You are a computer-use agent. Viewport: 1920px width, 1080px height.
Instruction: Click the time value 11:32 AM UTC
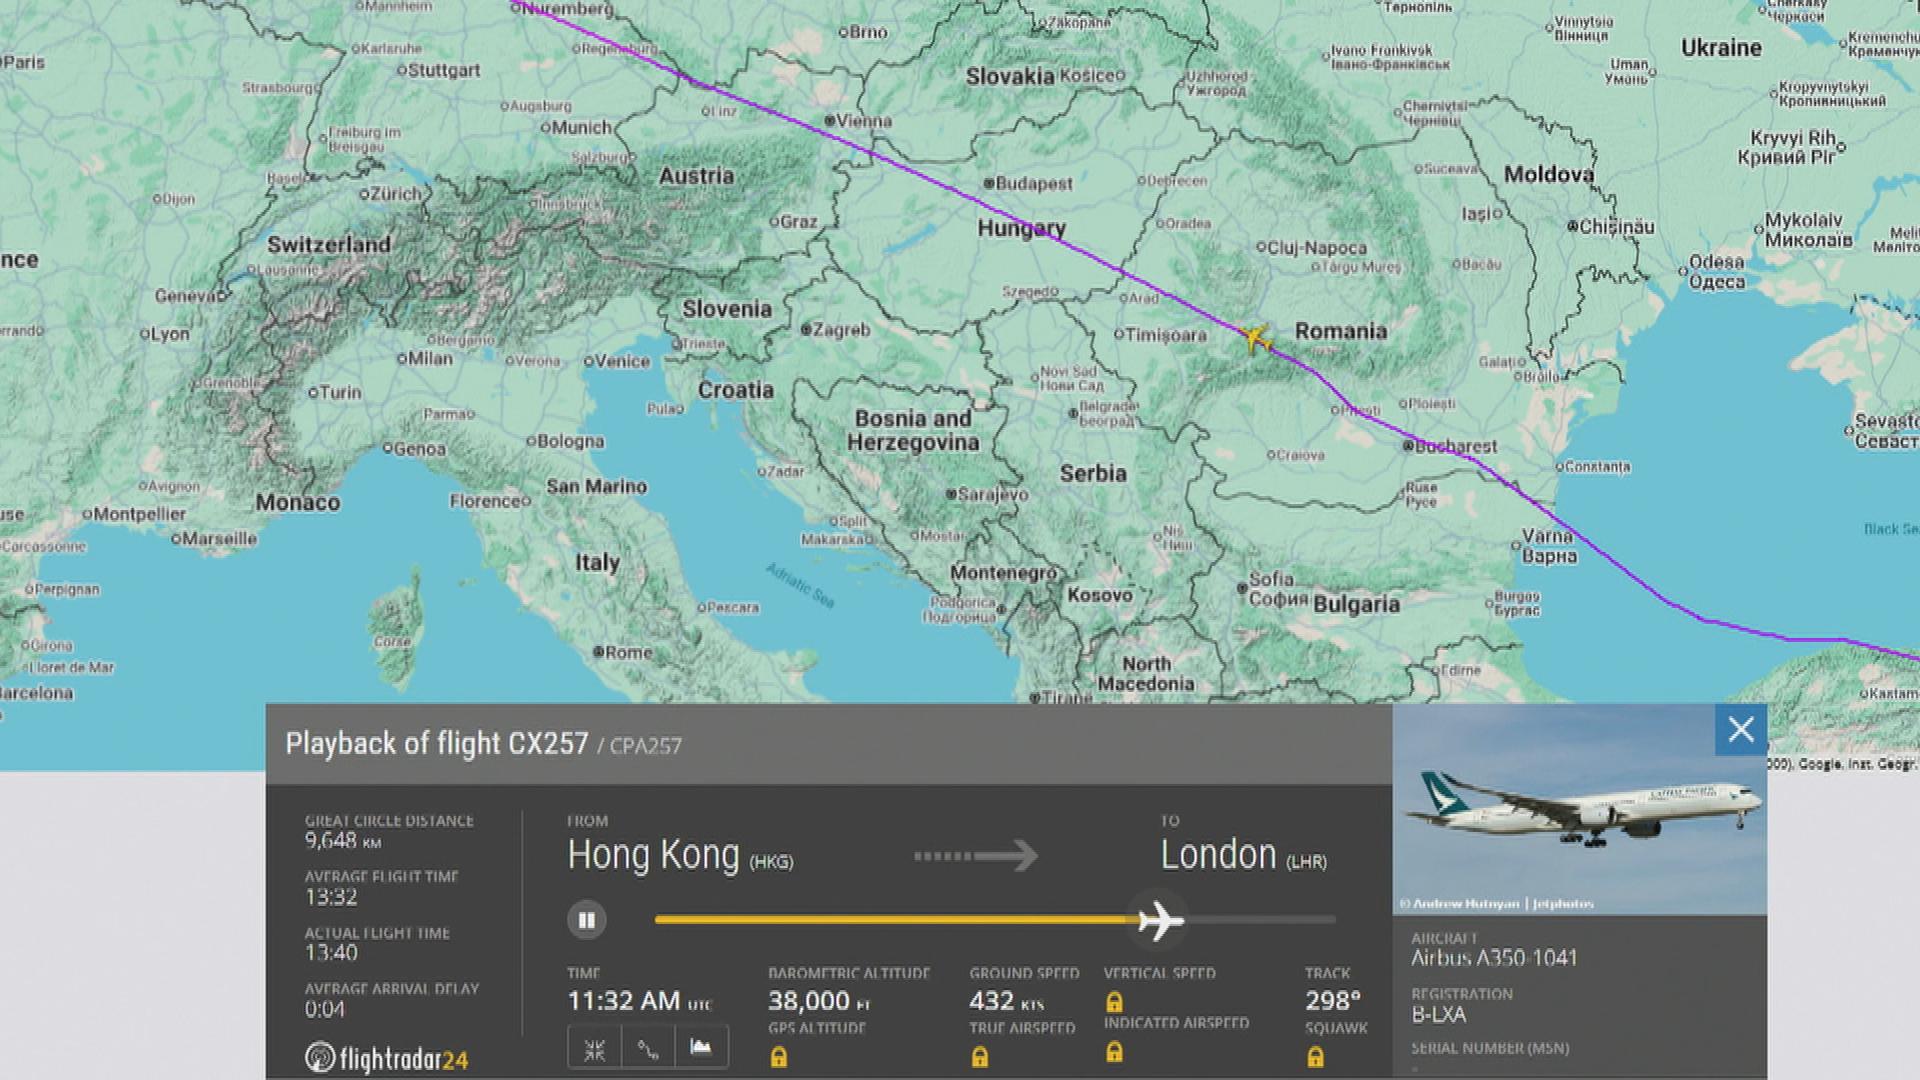(640, 1001)
